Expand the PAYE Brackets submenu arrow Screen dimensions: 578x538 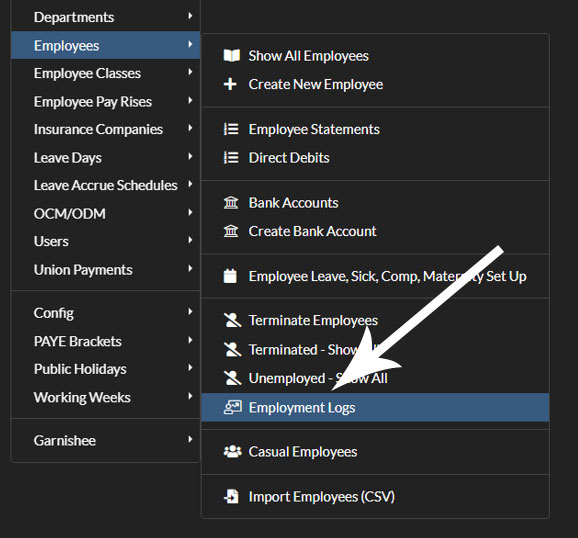(x=190, y=340)
